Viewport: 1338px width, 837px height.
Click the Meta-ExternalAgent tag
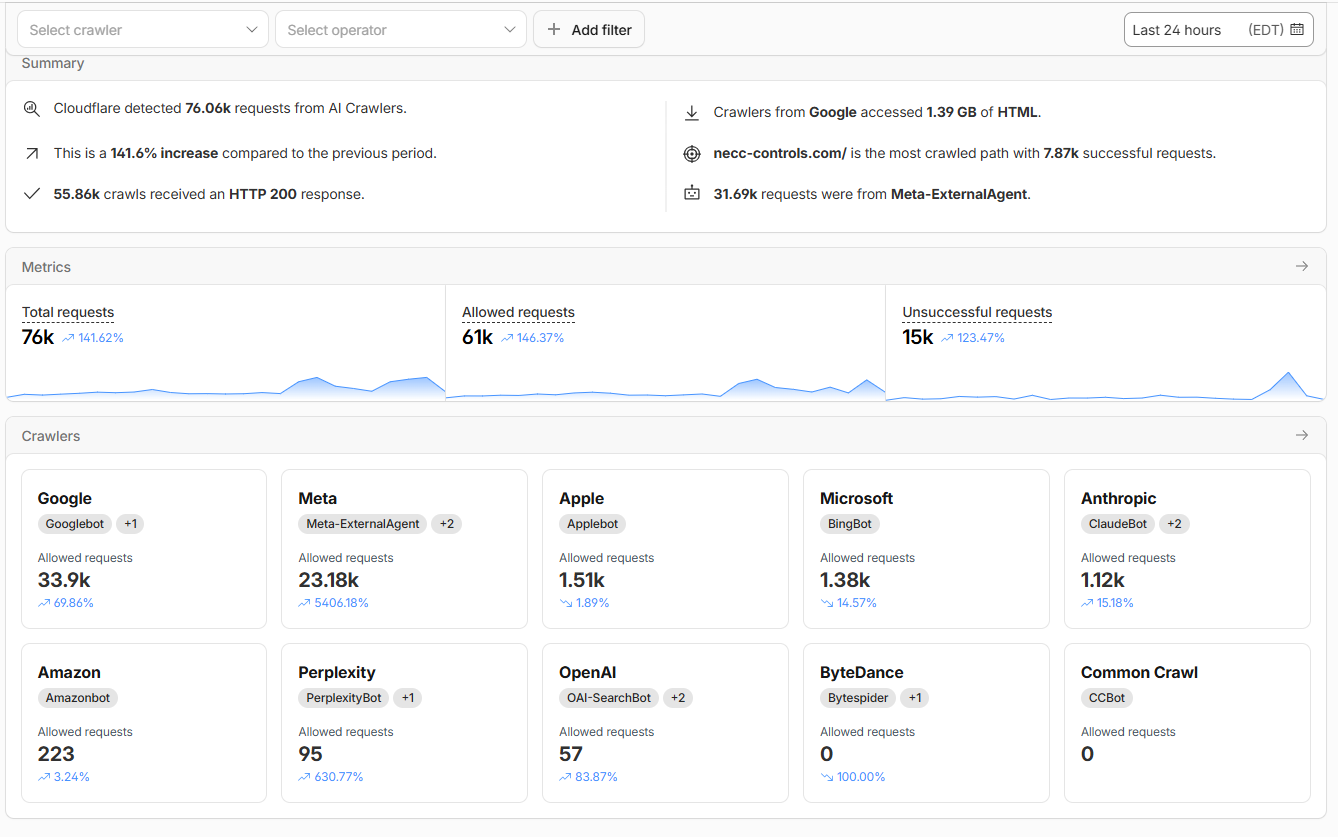(363, 524)
